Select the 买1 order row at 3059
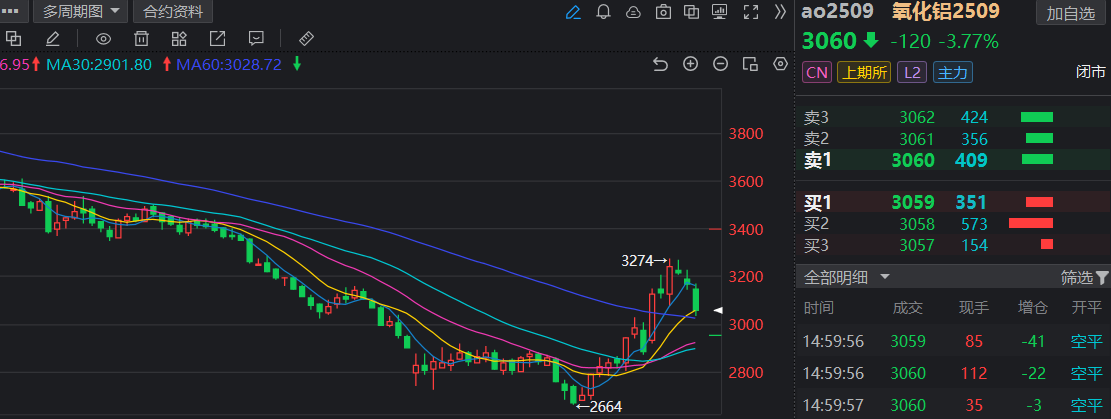The height and width of the screenshot is (419, 1111). click(x=953, y=203)
